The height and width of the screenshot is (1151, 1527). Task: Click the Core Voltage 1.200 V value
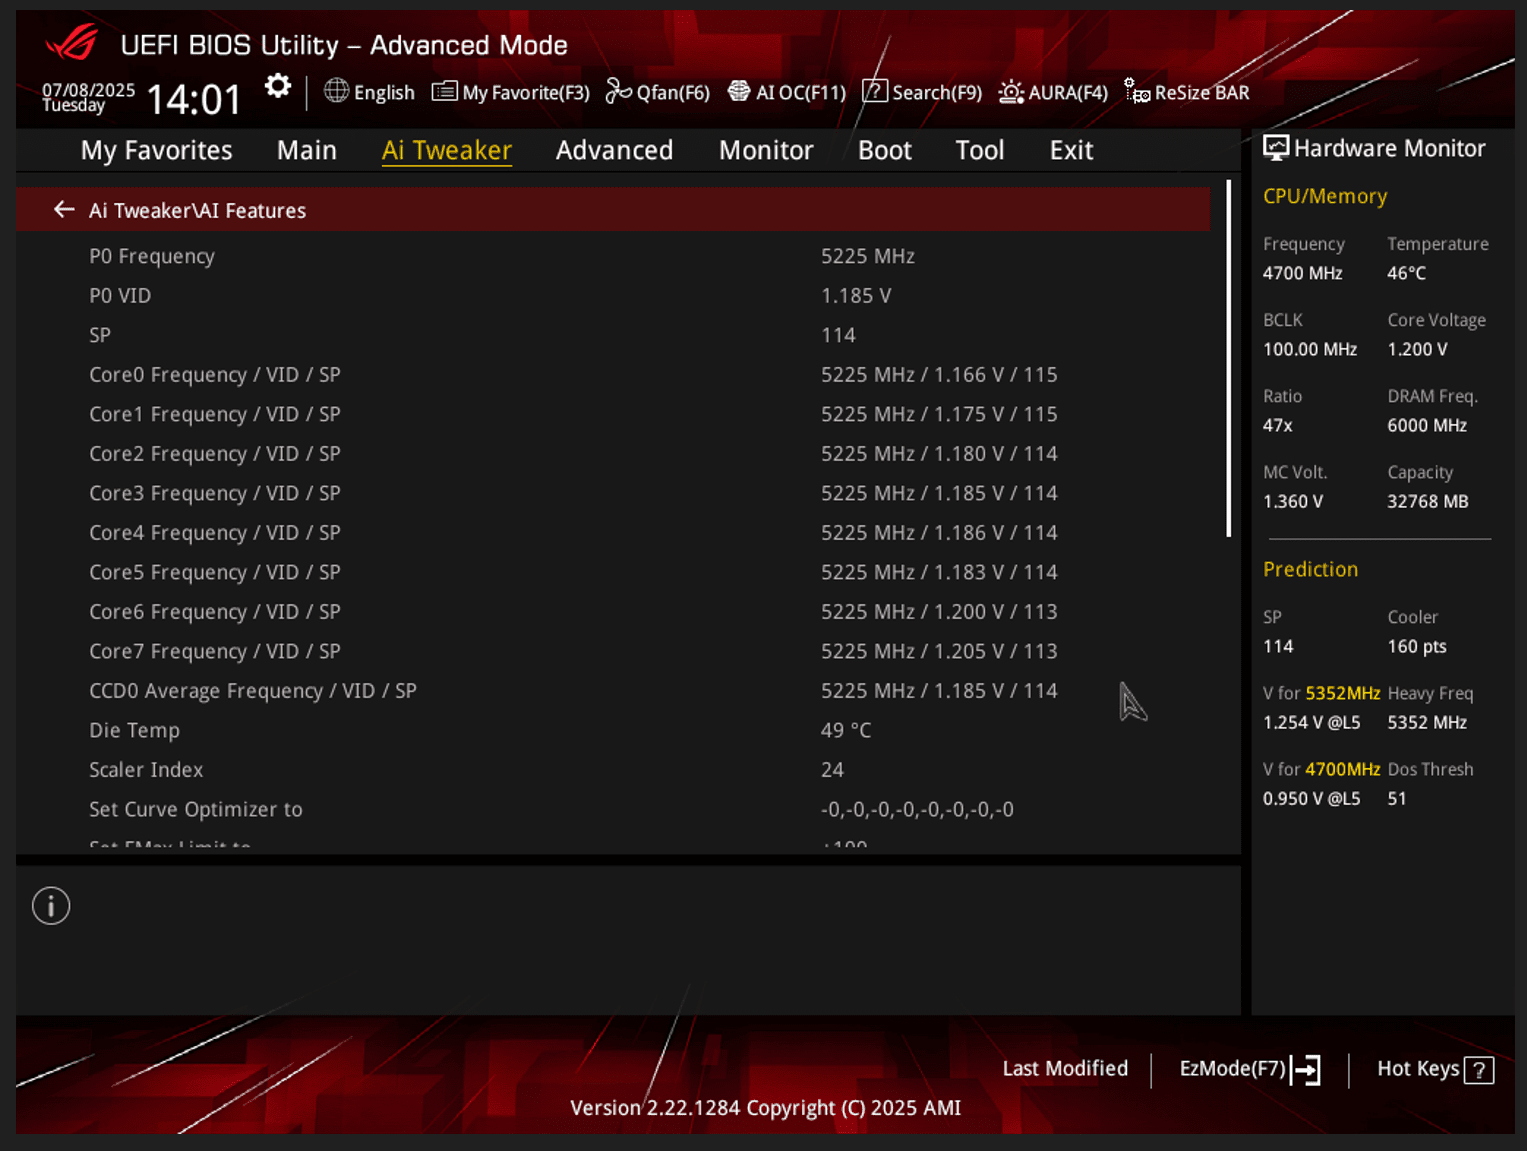1417,349
